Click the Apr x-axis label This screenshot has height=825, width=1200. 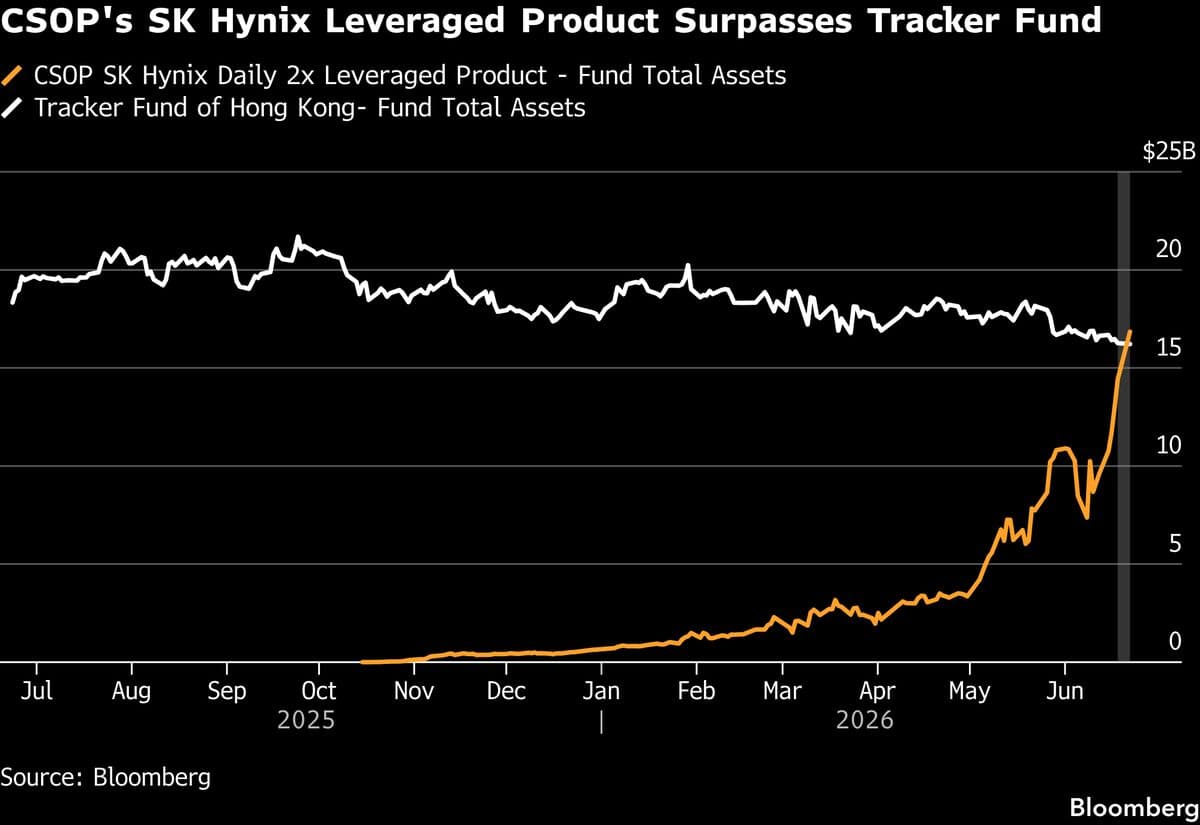[x=877, y=690]
